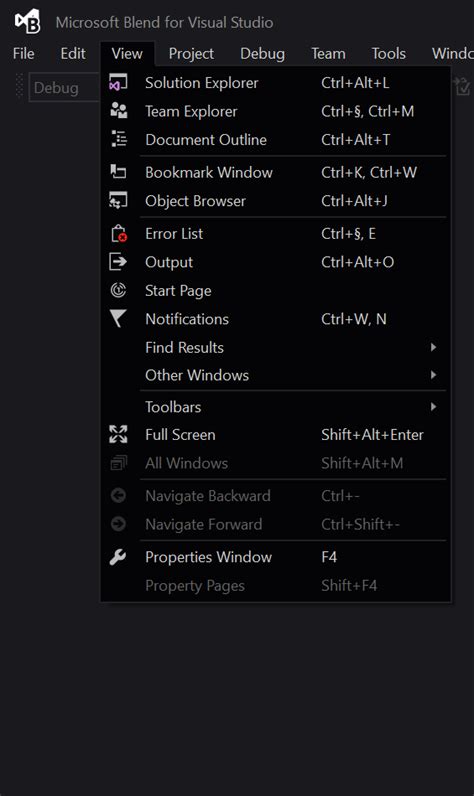
Task: Open the Tools menu
Action: [389, 53]
